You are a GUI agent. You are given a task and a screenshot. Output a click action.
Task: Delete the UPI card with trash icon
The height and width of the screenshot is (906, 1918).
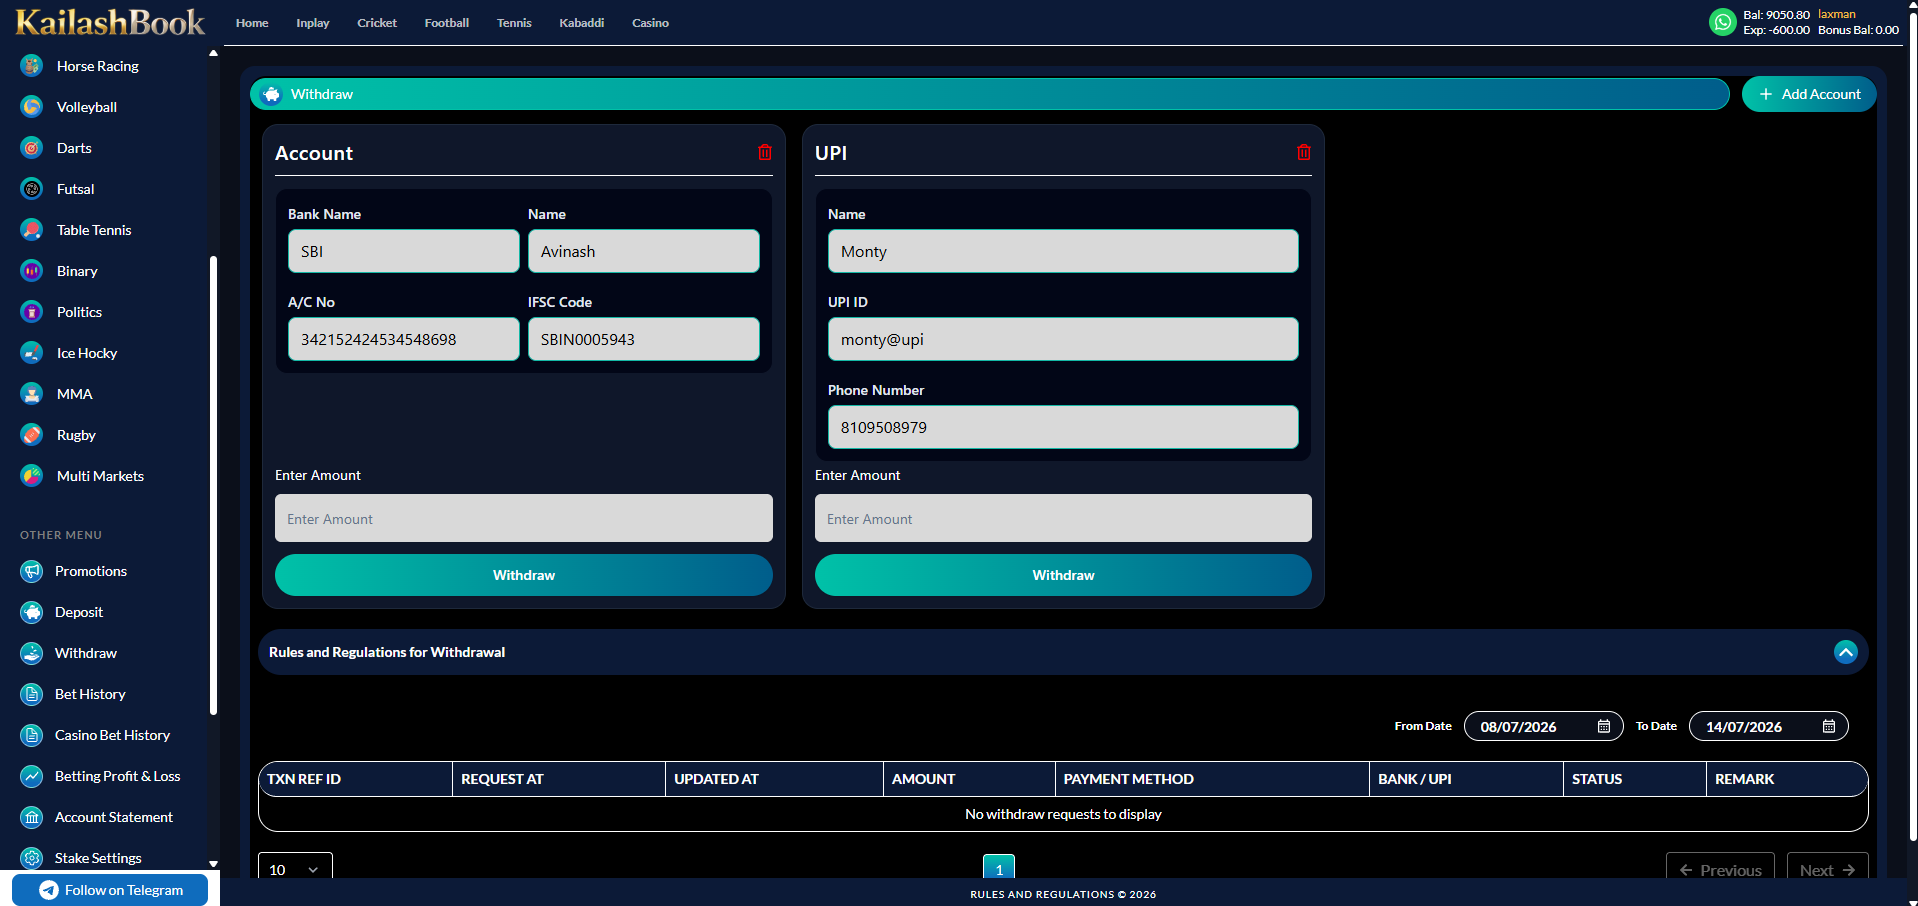point(1304,152)
